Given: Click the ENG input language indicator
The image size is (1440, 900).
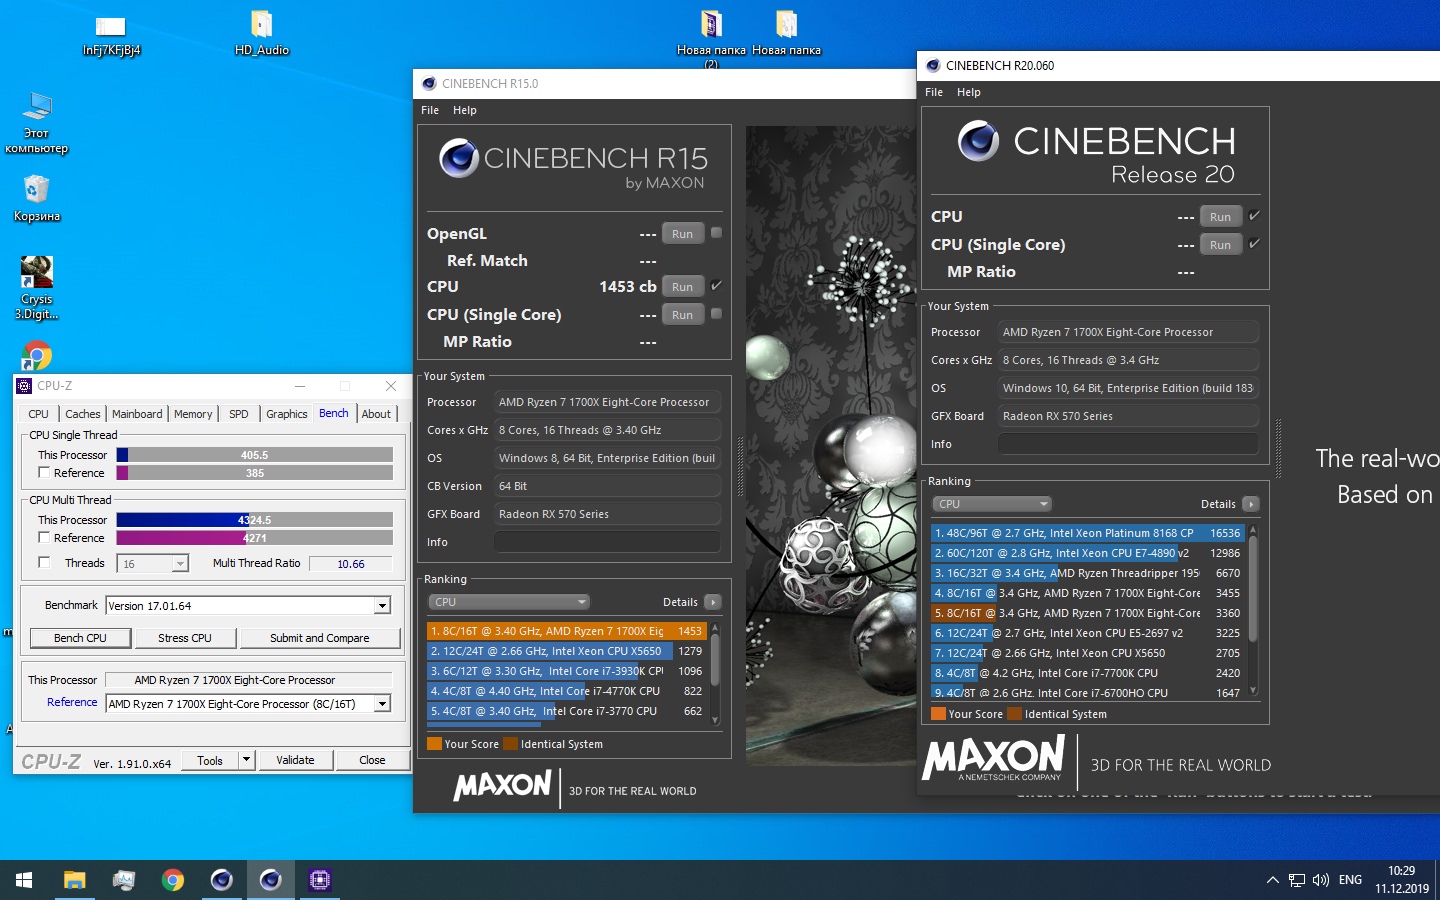Looking at the screenshot, I should coord(1350,880).
